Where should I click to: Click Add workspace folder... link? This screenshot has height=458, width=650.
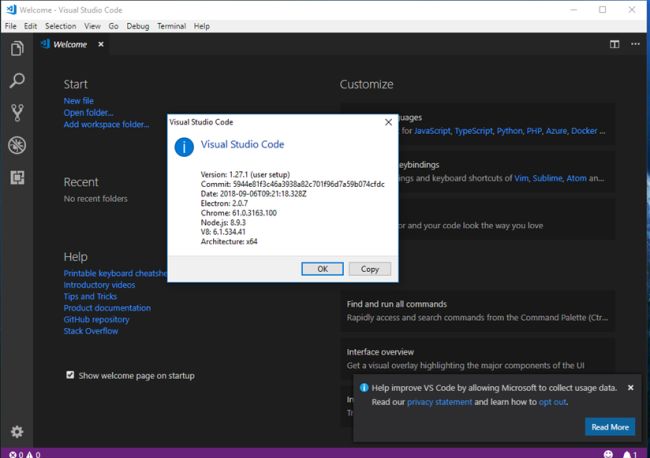[107, 124]
